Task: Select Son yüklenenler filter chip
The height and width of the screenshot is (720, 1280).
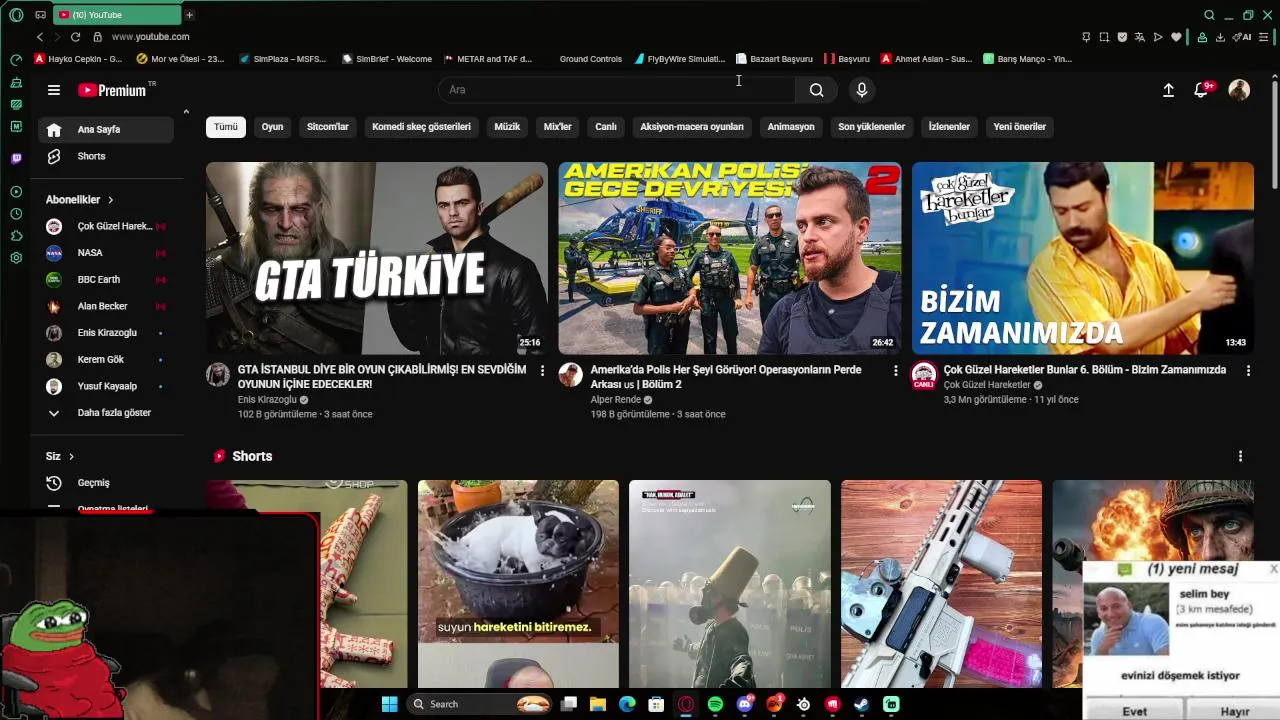Action: [871, 127]
